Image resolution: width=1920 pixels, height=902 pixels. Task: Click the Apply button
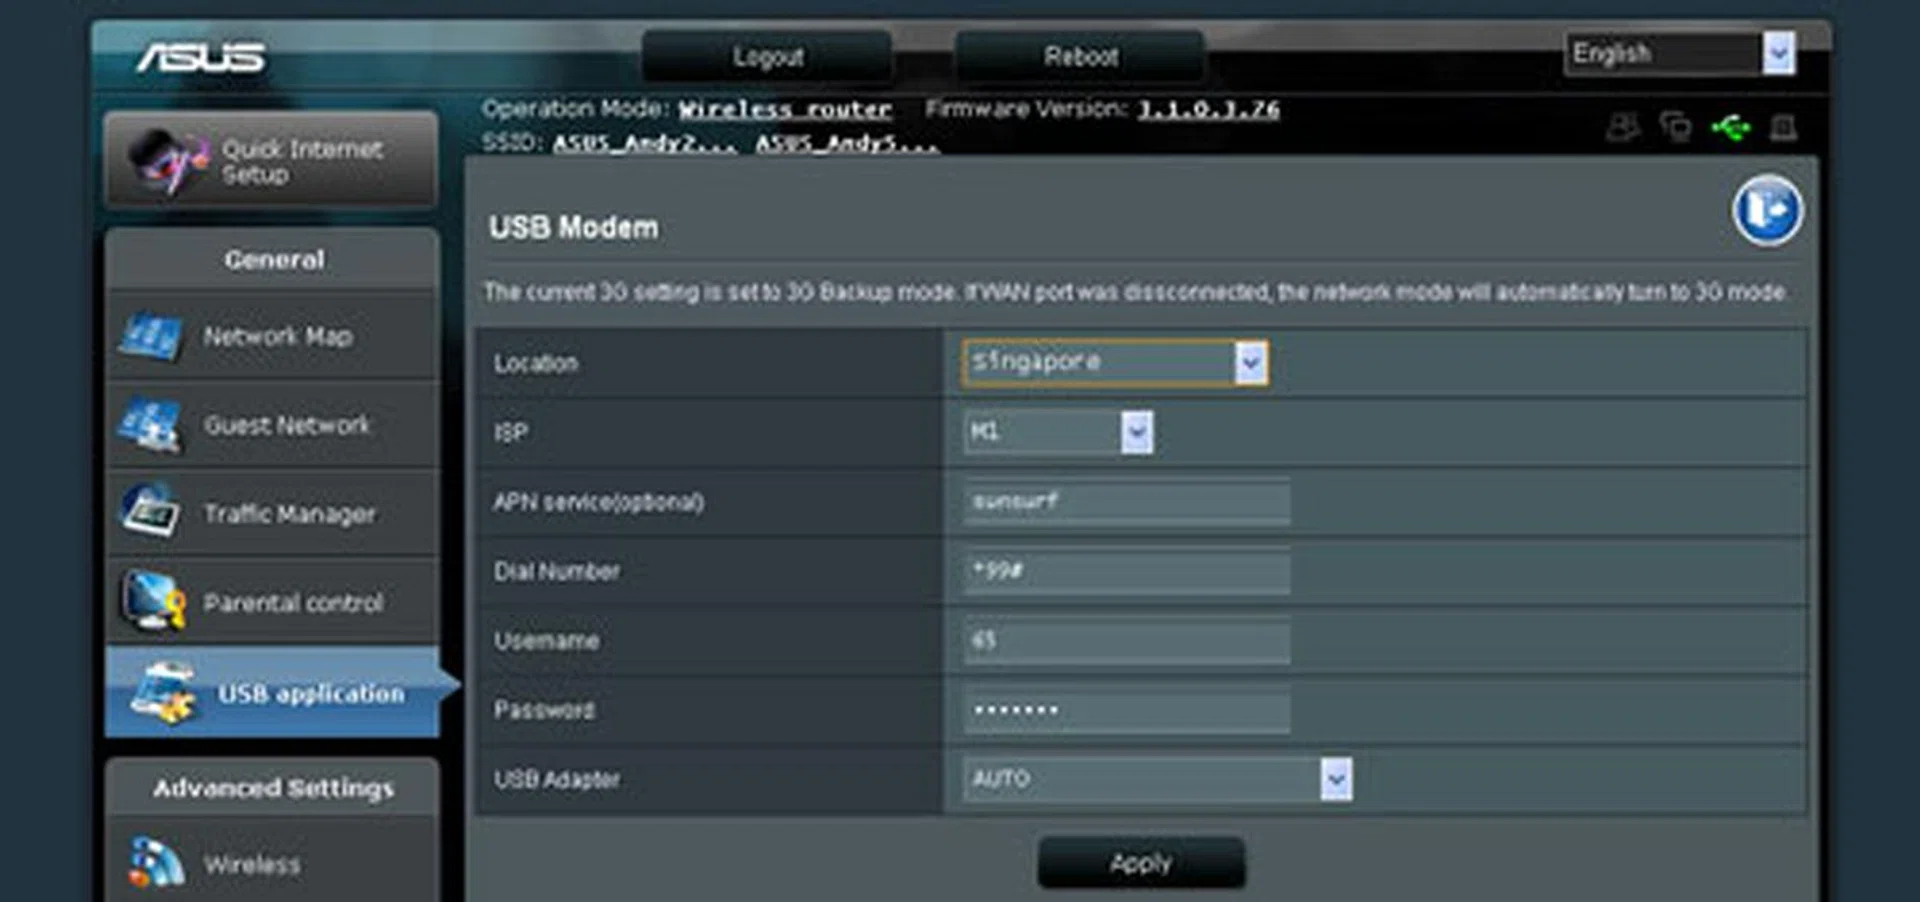[x=1141, y=862]
